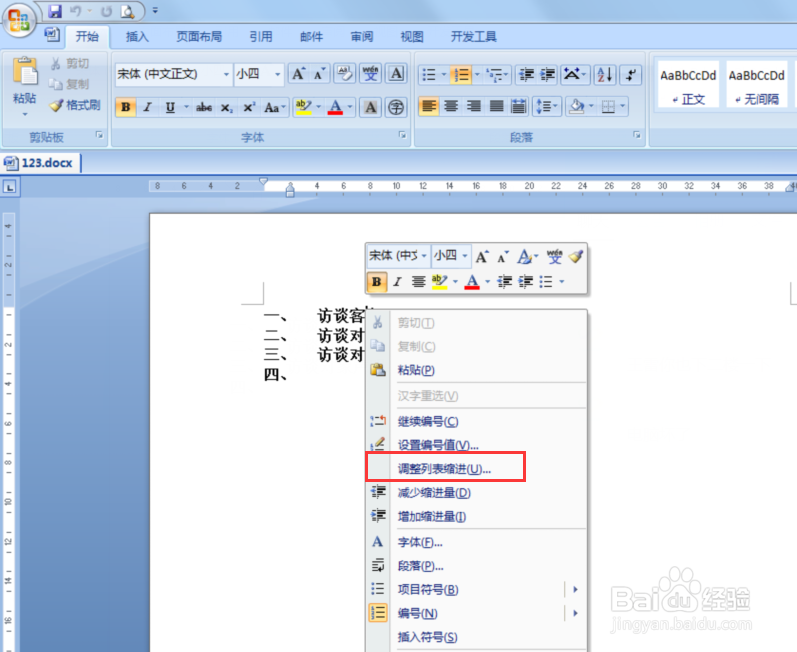The width and height of the screenshot is (797, 652).
Task: Open the paragraph dialog launcher
Action: [637, 135]
